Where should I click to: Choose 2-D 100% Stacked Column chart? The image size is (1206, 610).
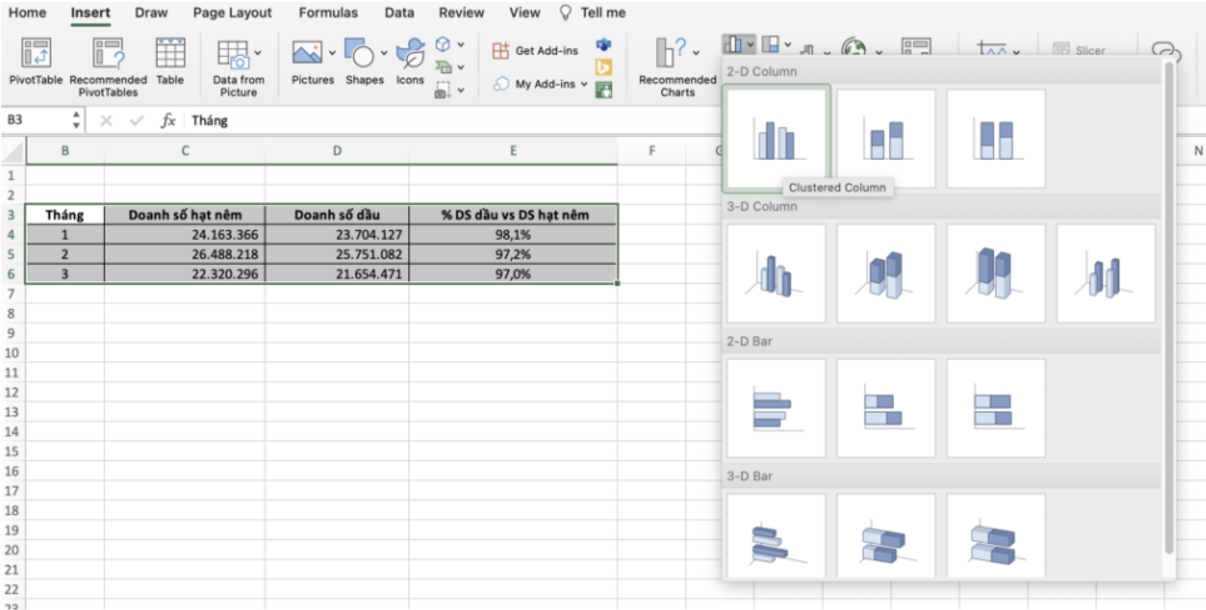point(996,138)
